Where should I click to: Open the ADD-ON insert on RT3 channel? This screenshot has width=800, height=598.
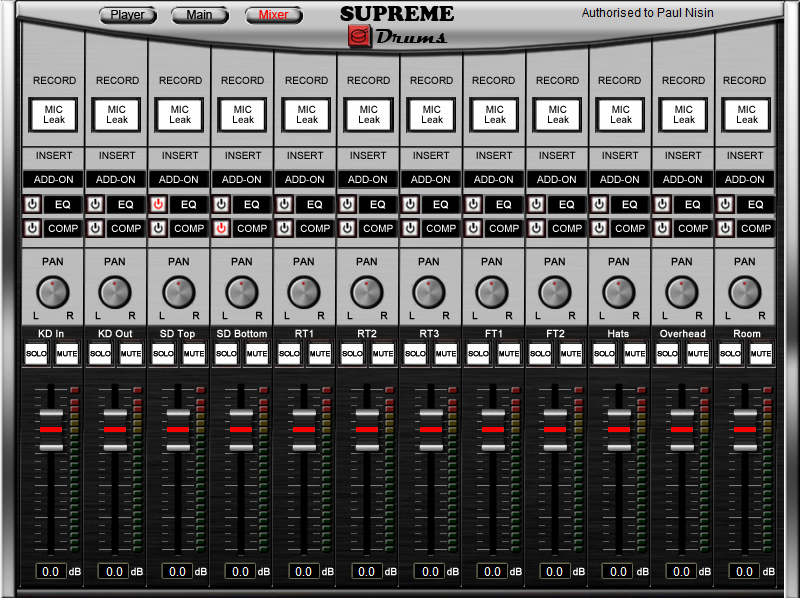[x=431, y=180]
